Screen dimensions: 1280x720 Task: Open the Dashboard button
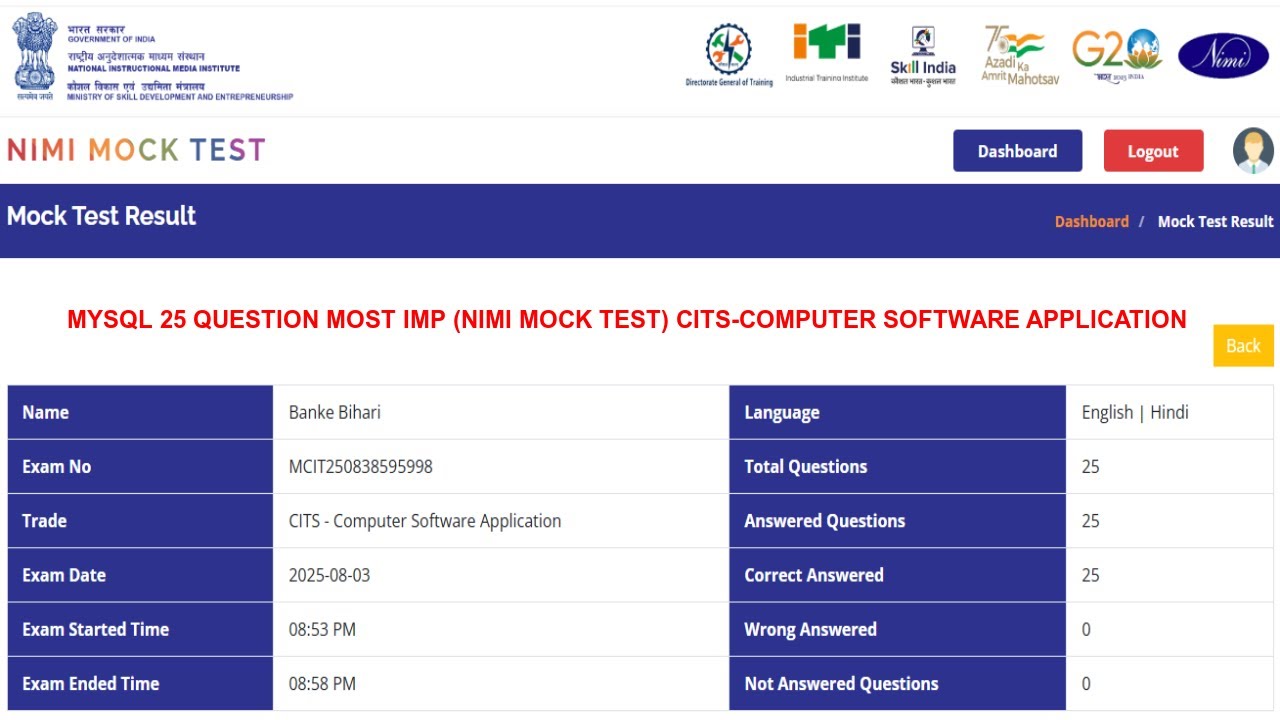1017,151
